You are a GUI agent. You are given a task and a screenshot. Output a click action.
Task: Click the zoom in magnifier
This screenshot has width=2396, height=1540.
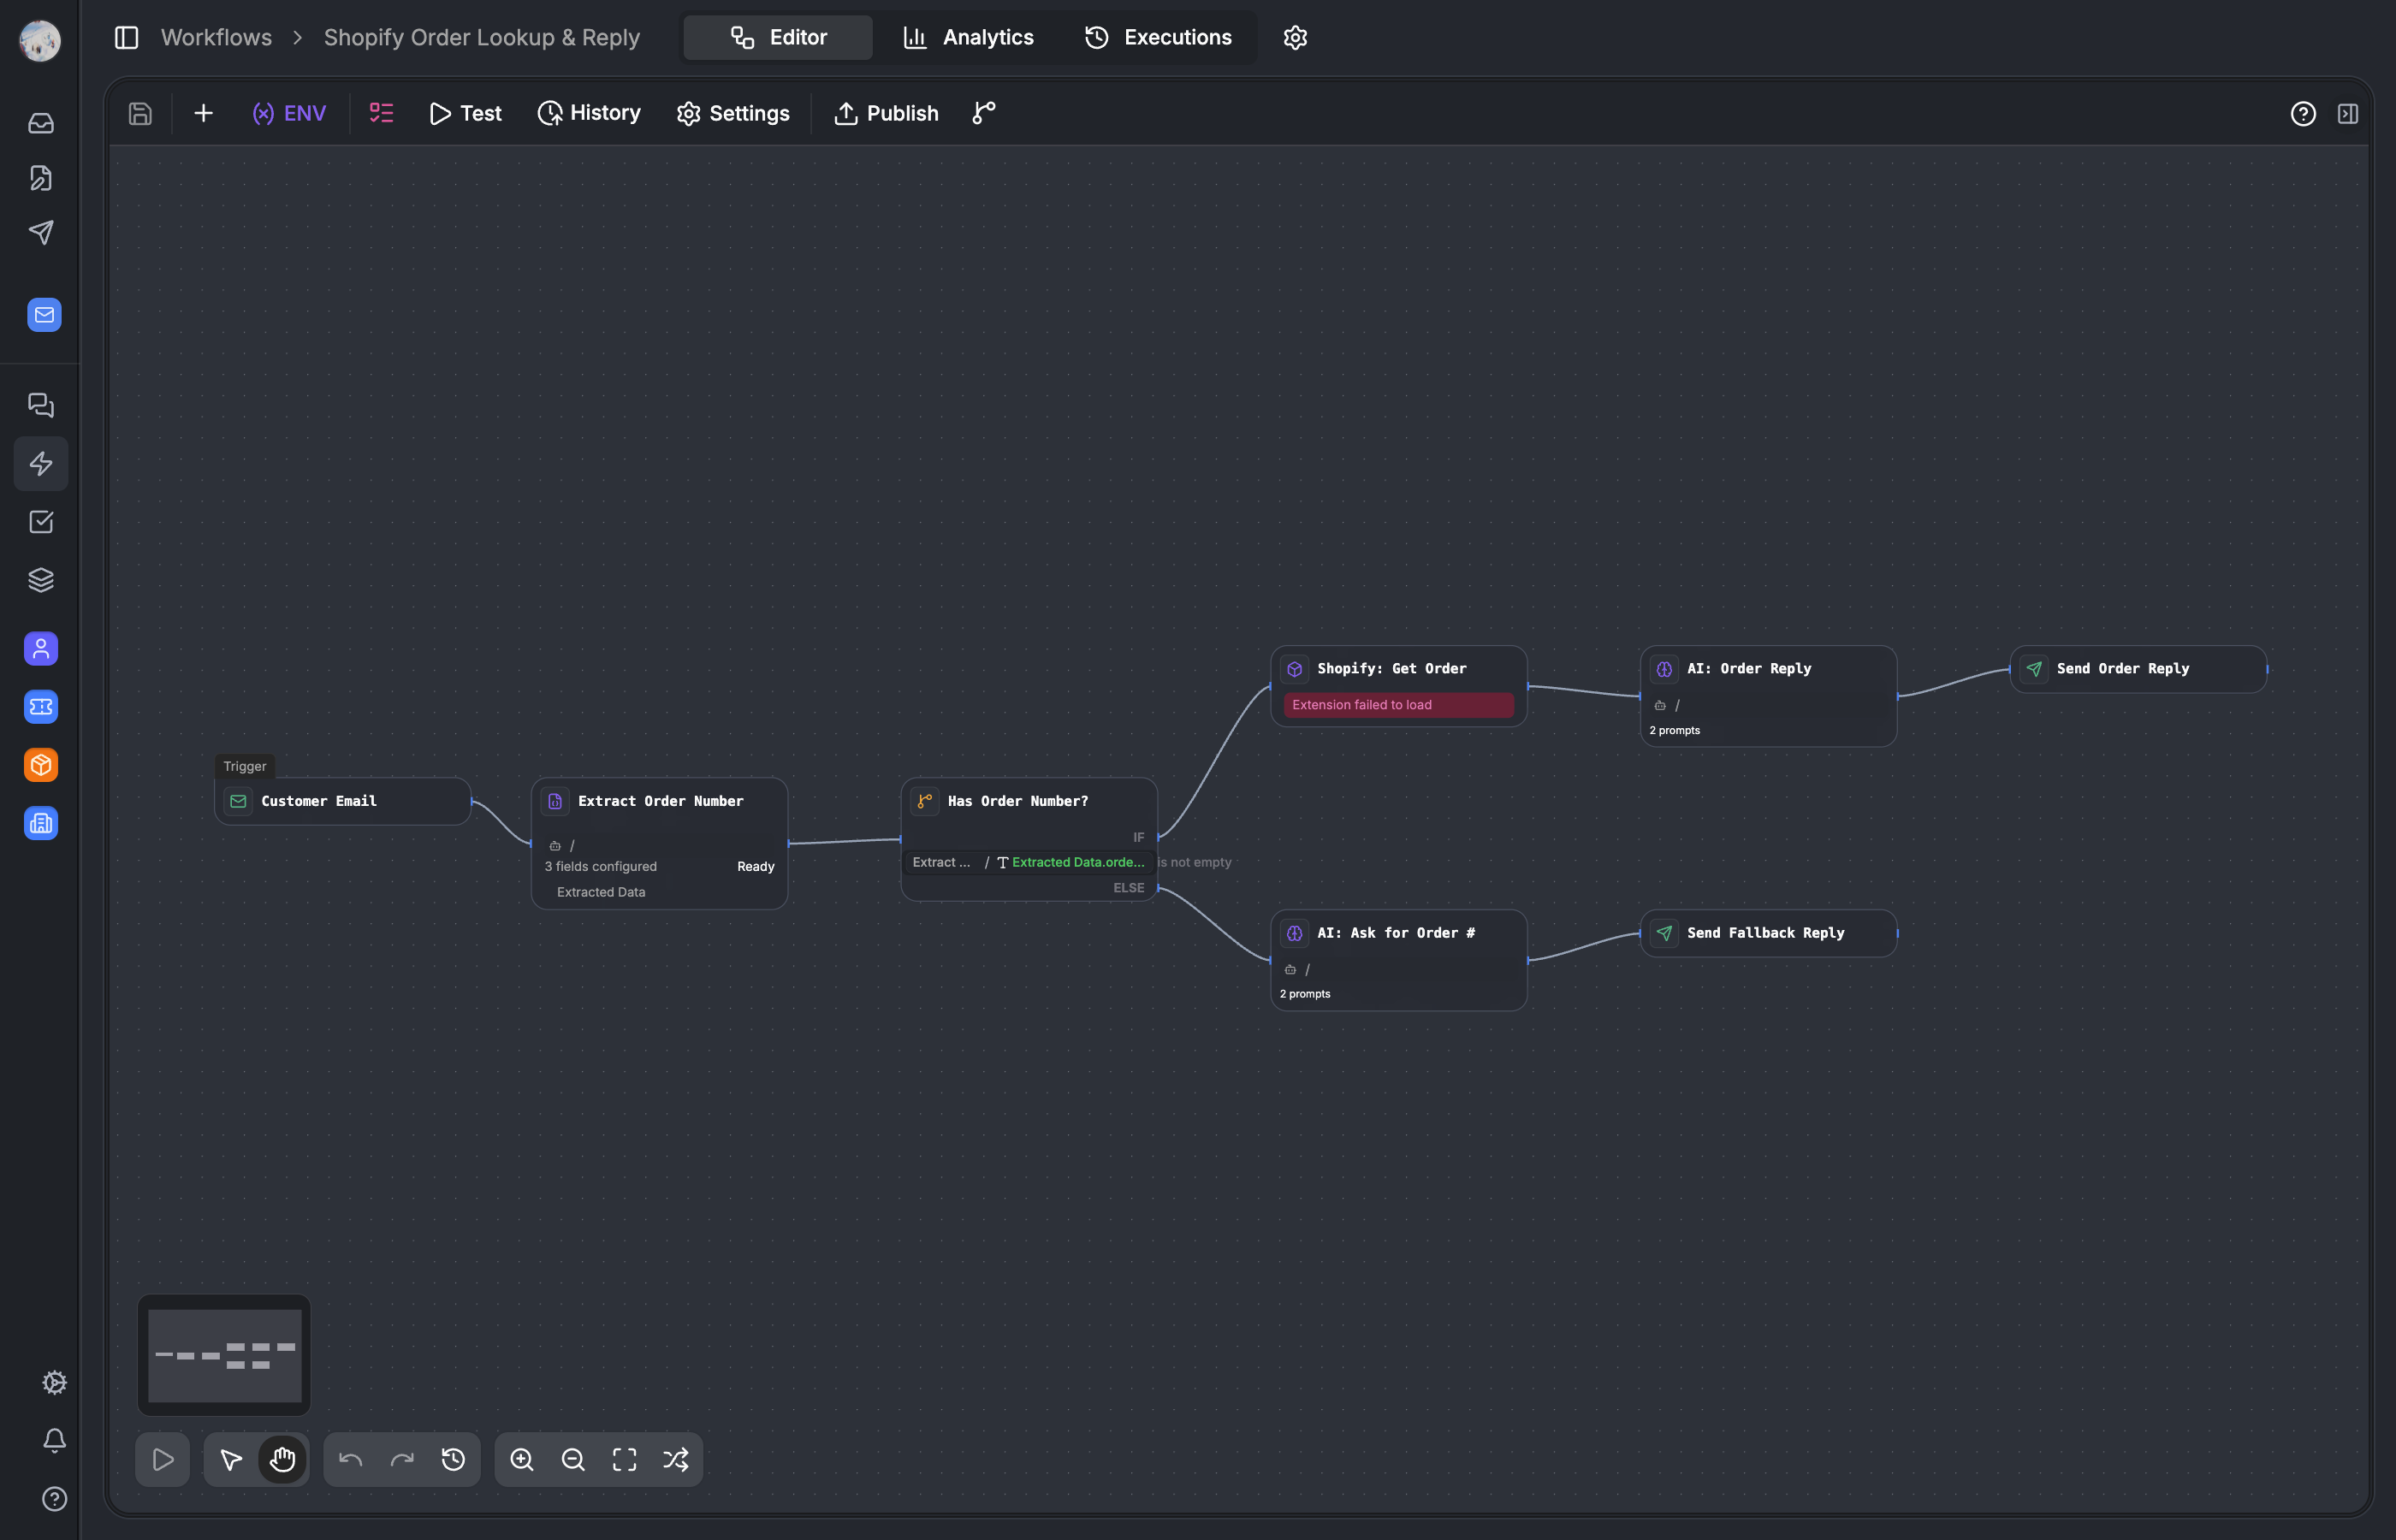521,1459
